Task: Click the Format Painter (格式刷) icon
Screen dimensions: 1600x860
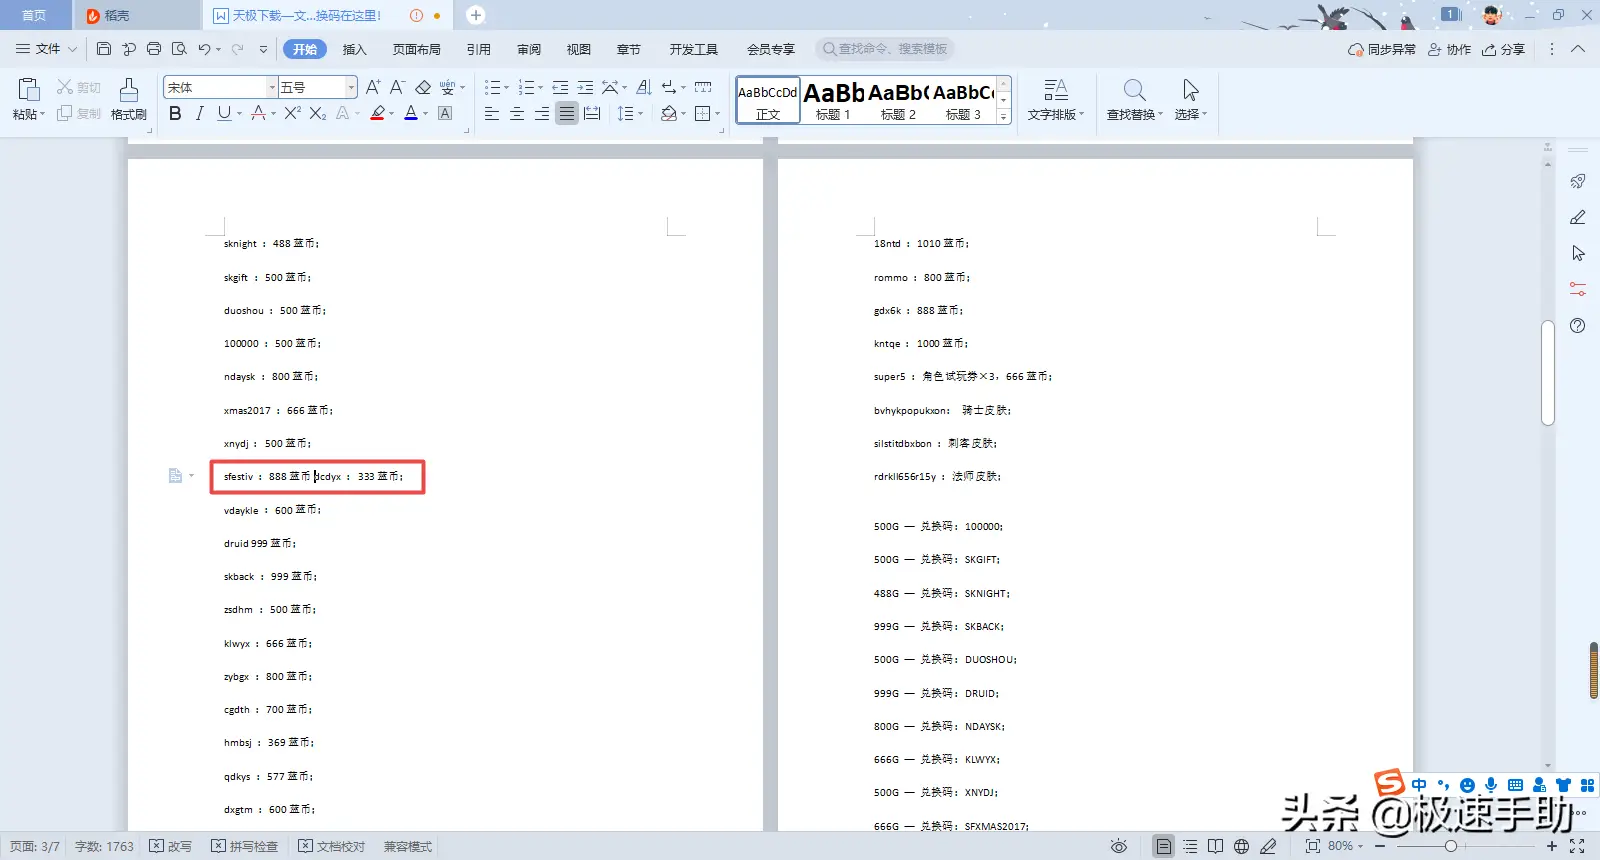Action: click(128, 99)
